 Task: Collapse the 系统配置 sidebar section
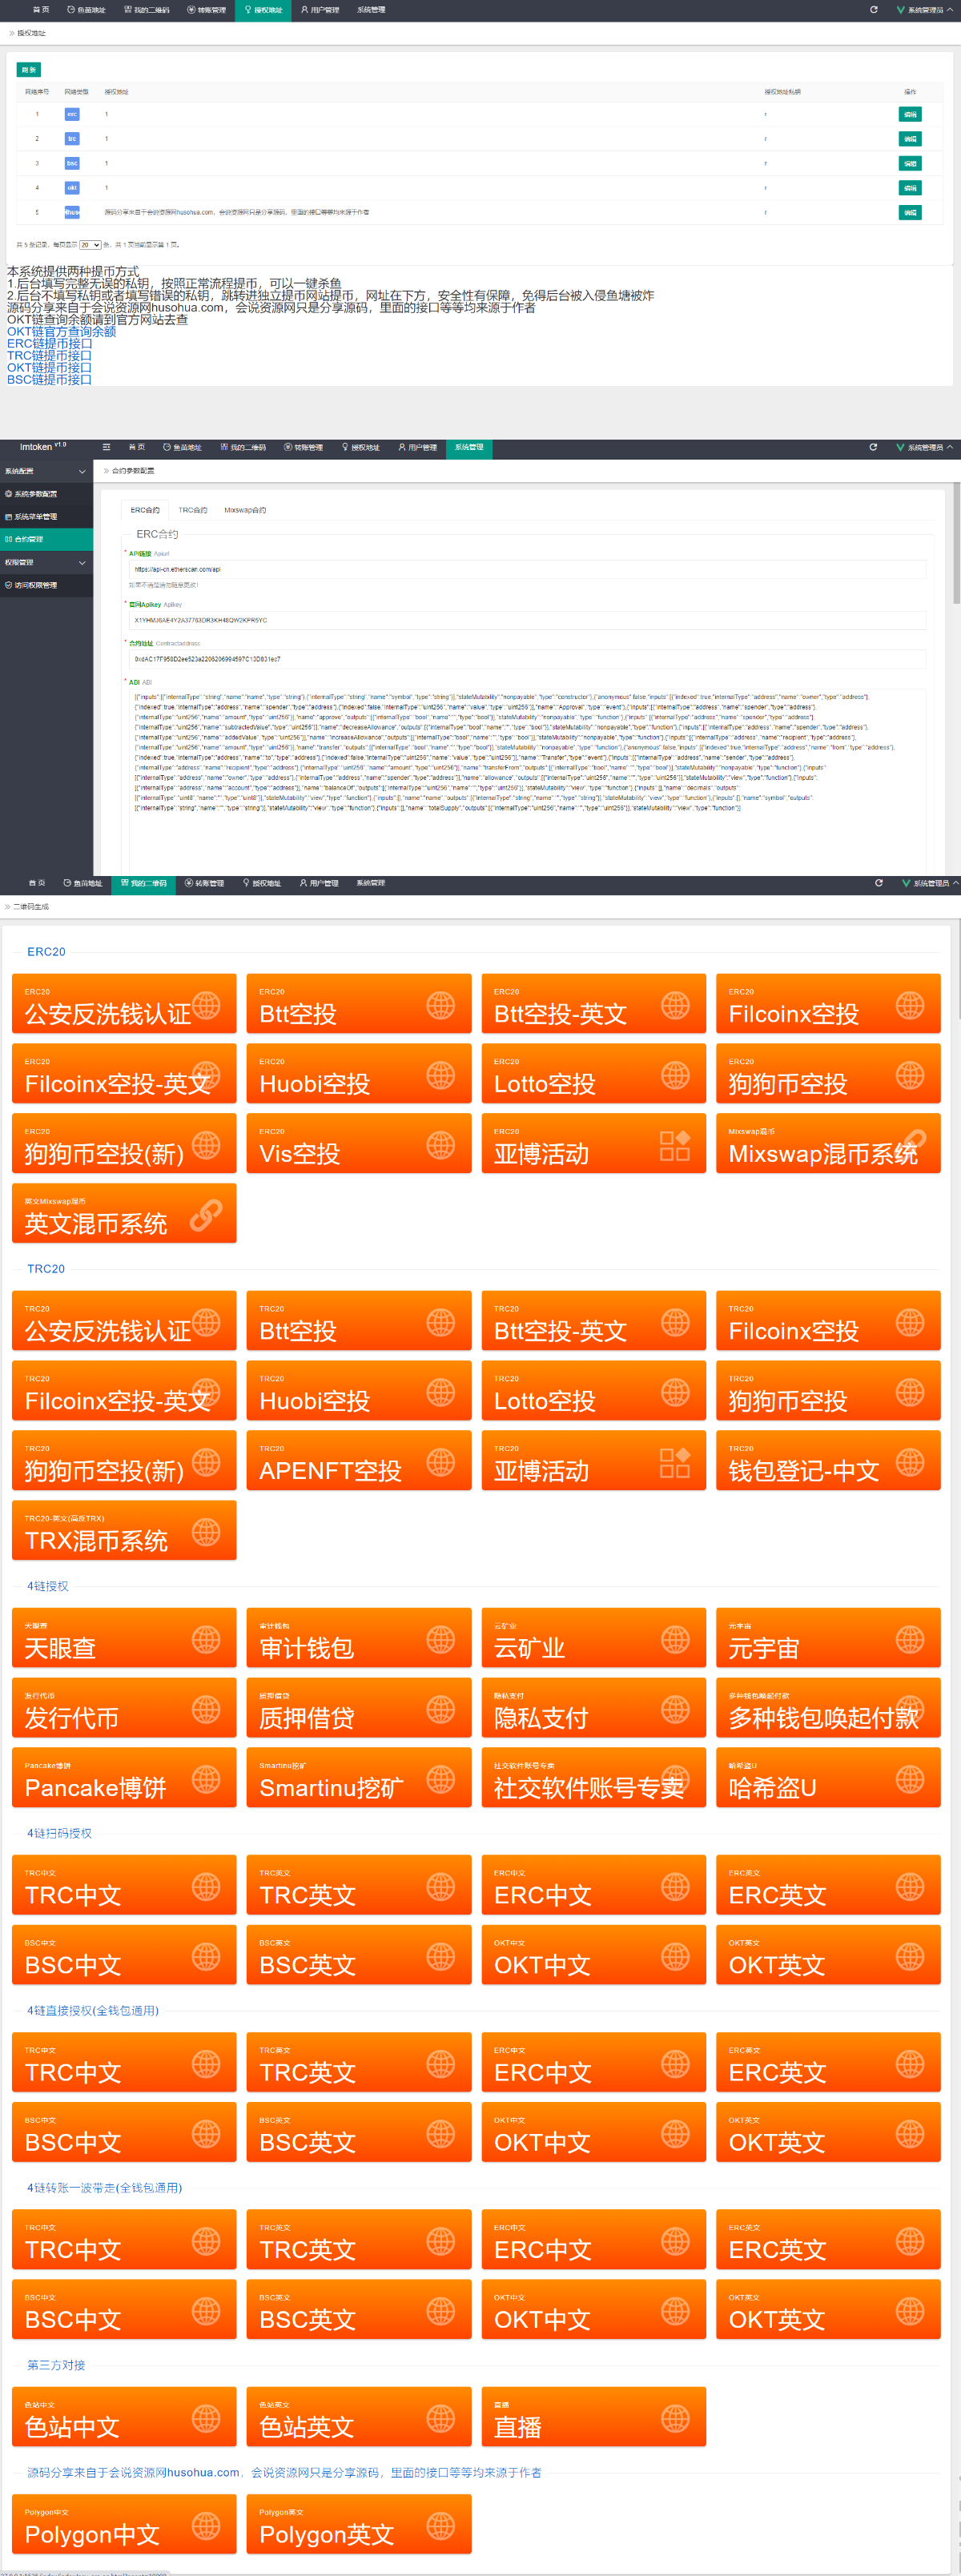(82, 471)
